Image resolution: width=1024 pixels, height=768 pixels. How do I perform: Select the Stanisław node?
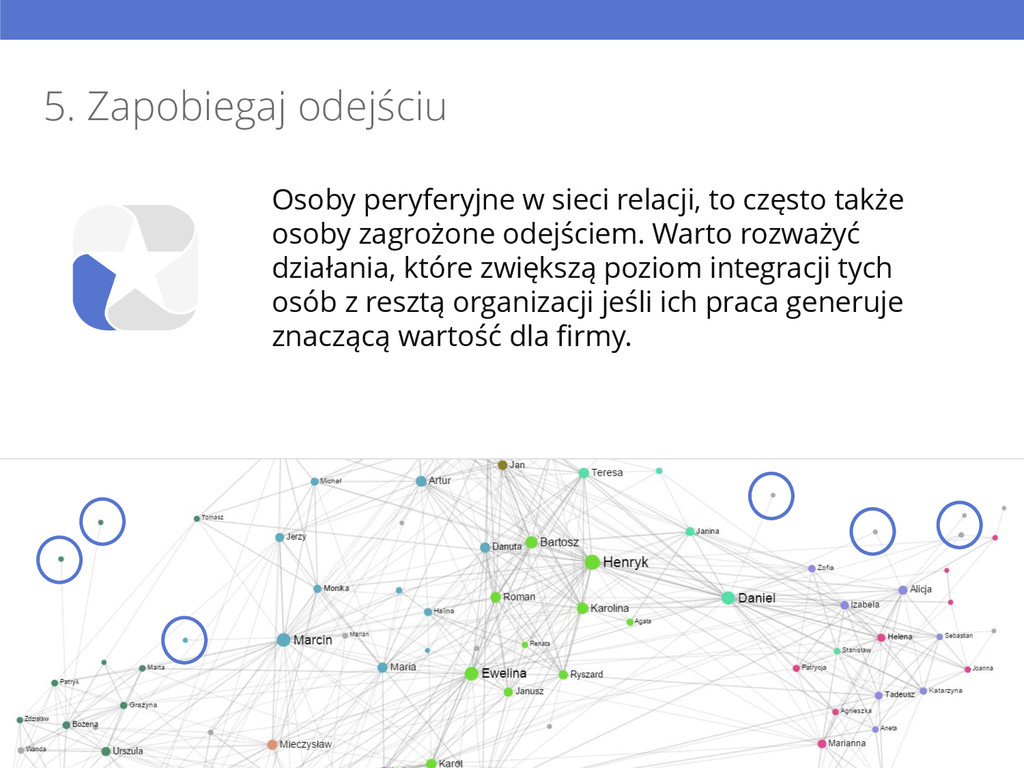837,651
